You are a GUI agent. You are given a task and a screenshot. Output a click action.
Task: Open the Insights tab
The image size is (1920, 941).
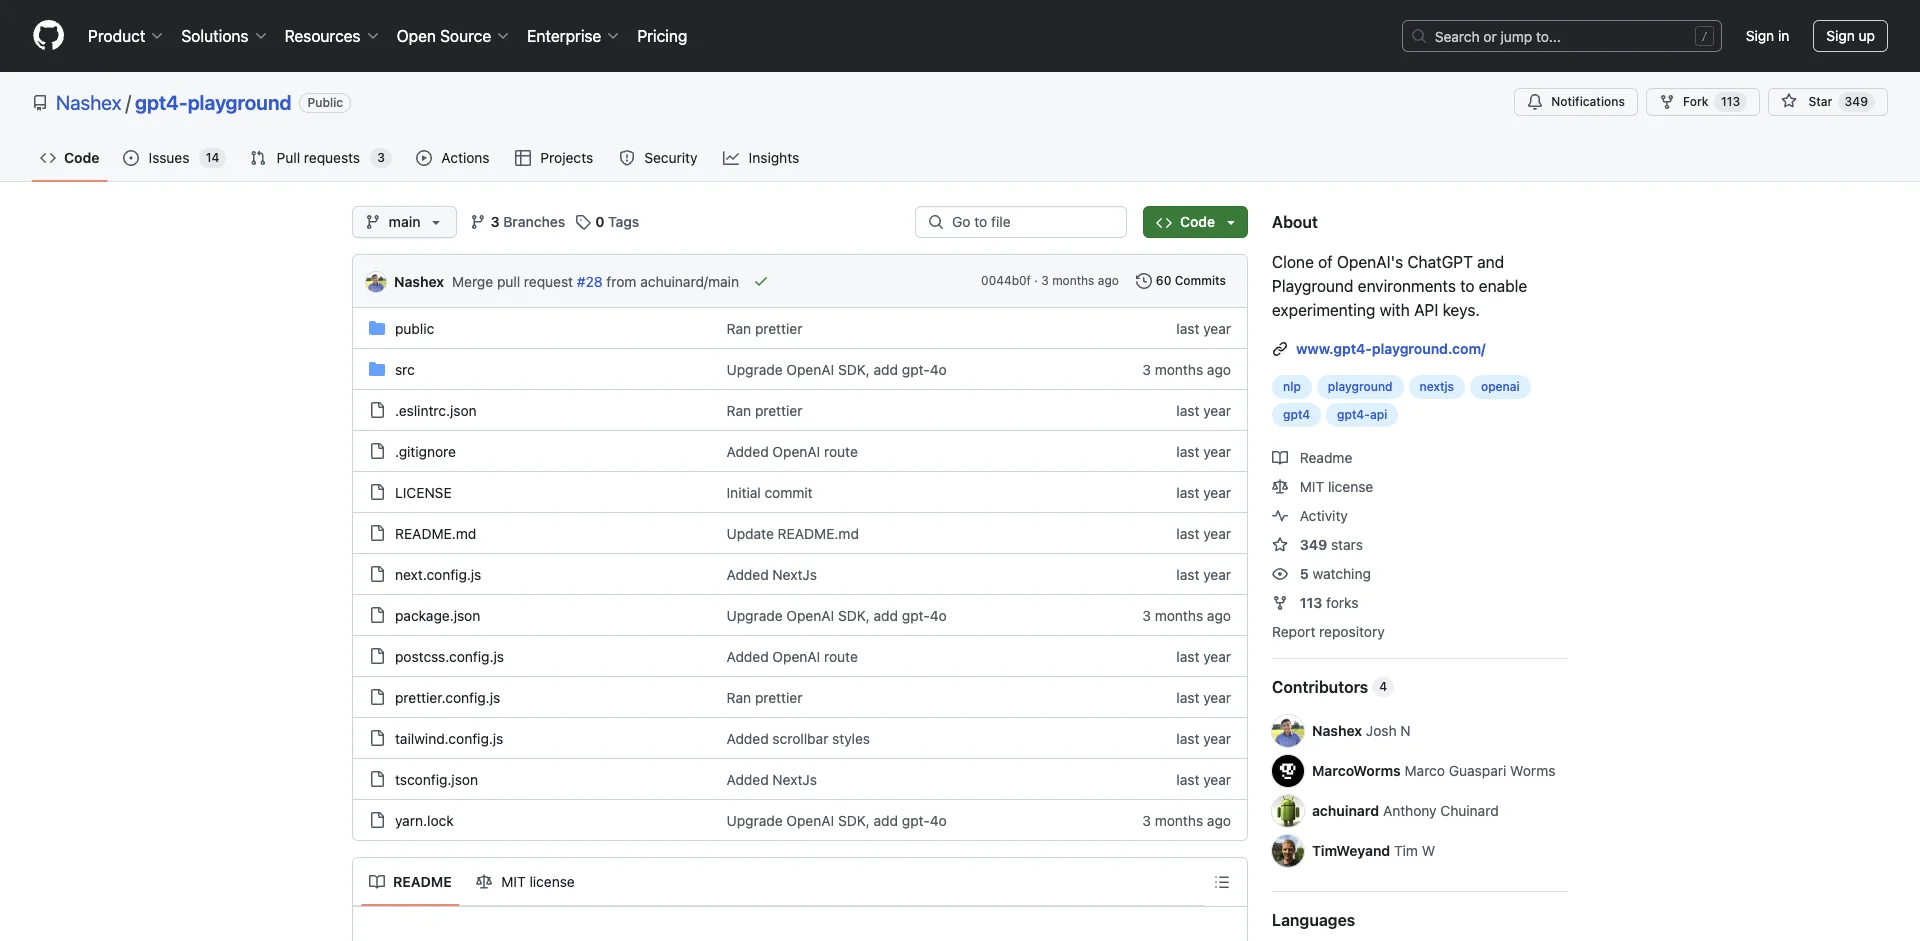point(761,158)
